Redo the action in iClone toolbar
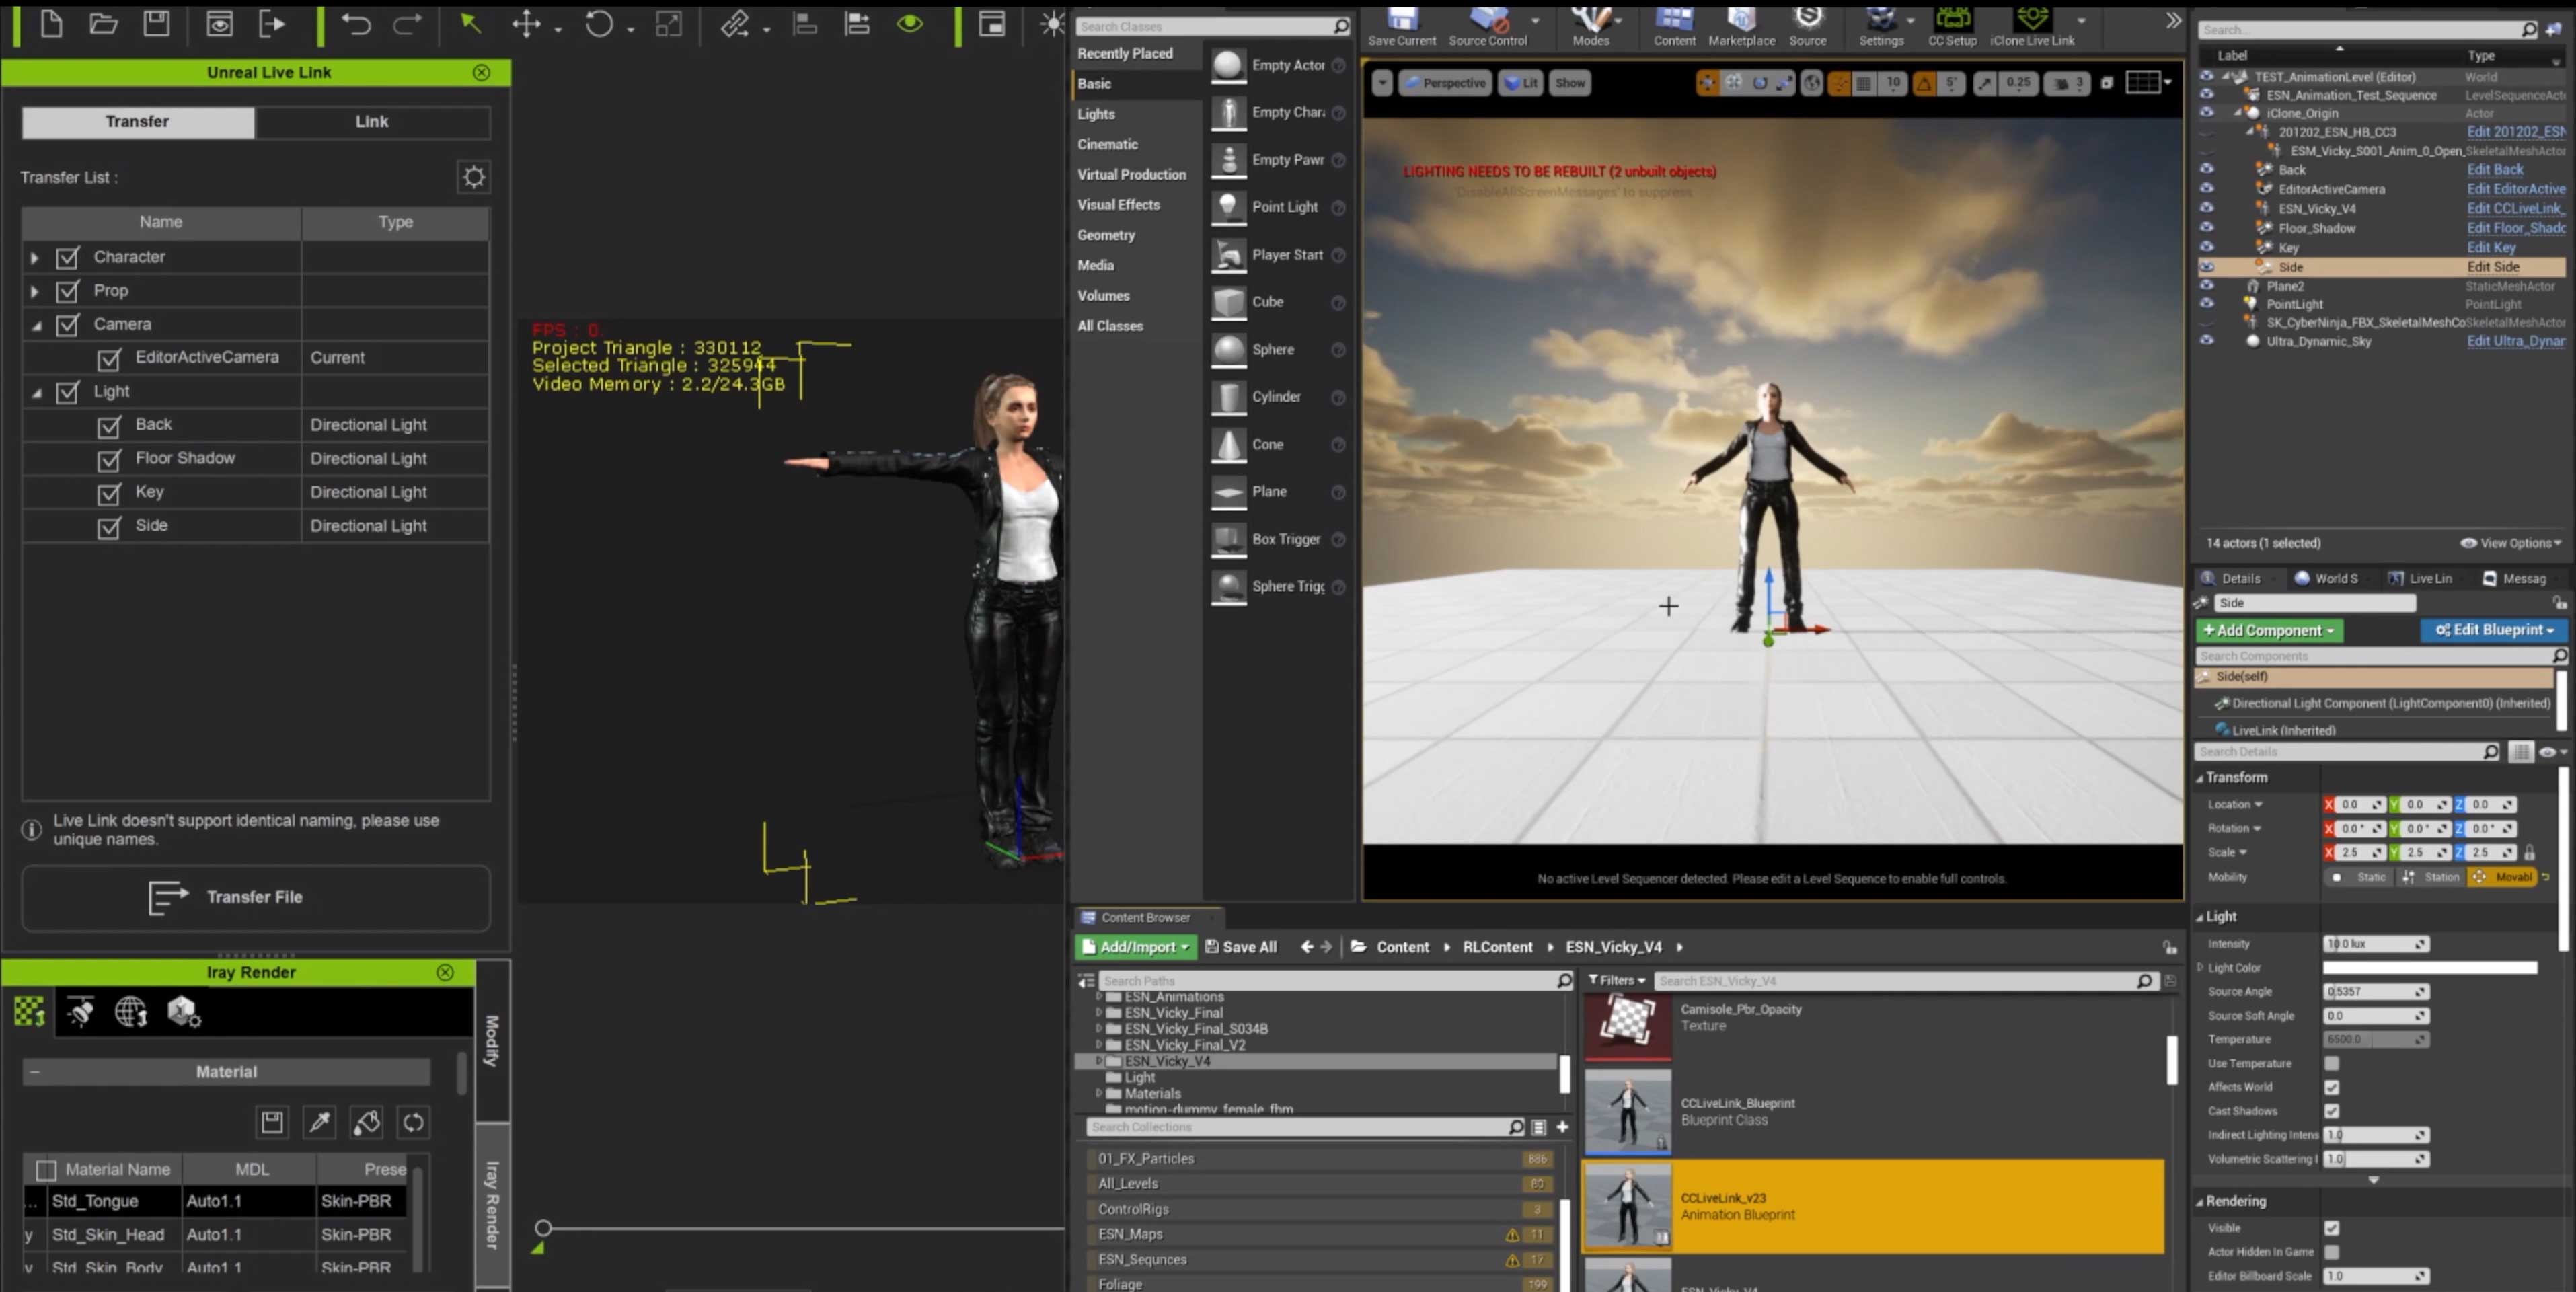This screenshot has height=1292, width=2576. pos(407,24)
